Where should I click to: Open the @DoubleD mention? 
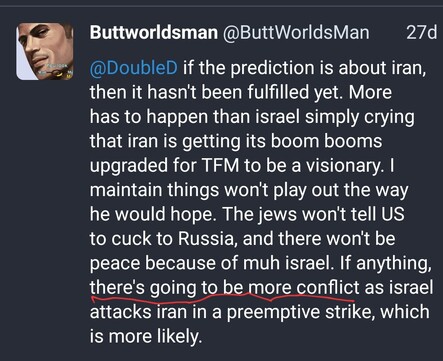(134, 68)
